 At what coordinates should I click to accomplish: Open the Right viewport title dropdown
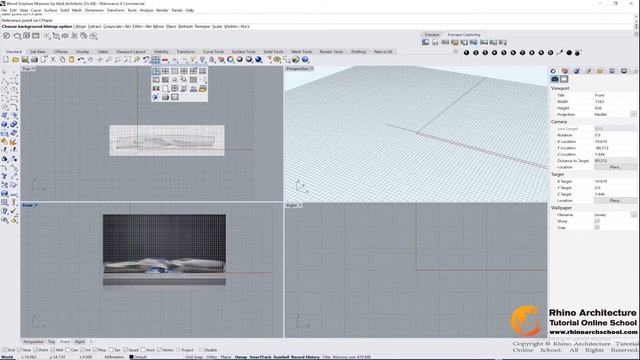[x=300, y=205]
